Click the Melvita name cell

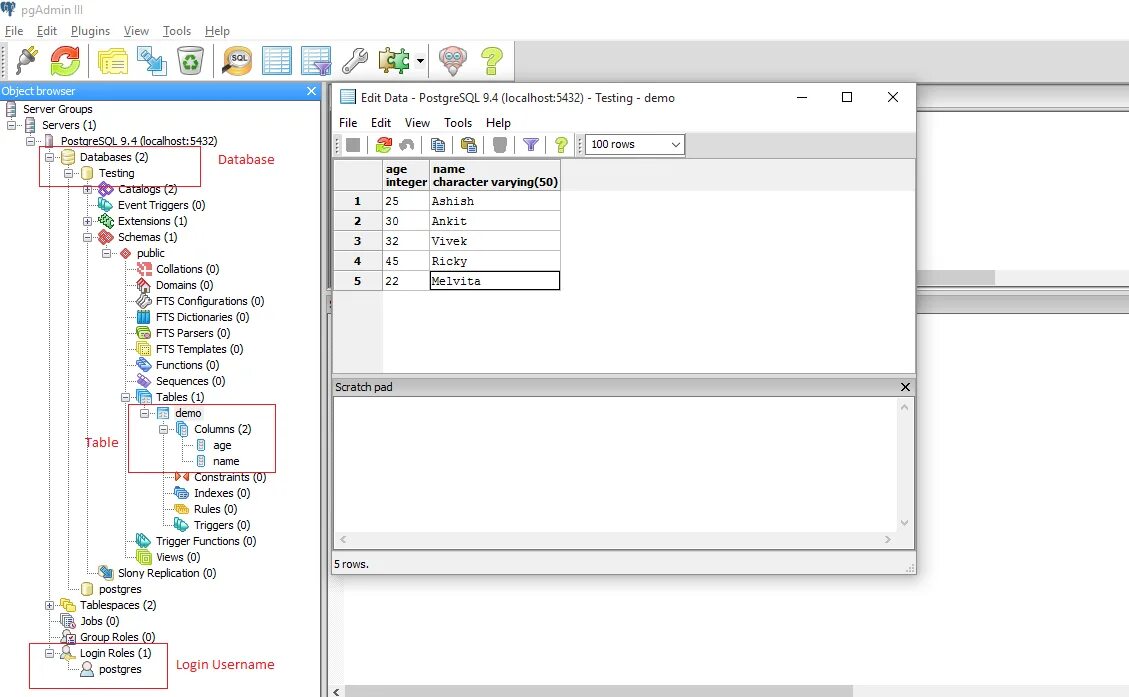(495, 281)
